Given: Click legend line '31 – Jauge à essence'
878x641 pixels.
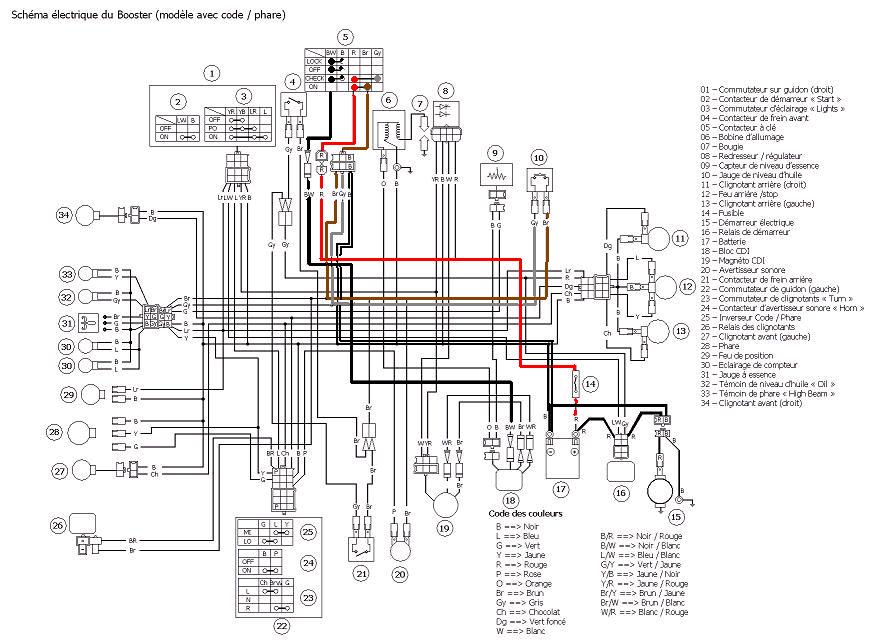Looking at the screenshot, I should coord(738,375).
